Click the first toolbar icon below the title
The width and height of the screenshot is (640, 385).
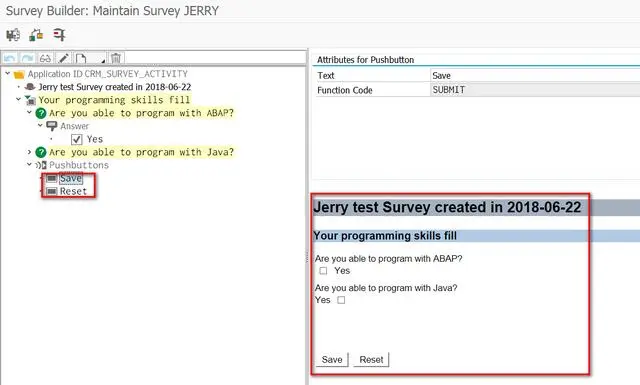tap(13, 35)
